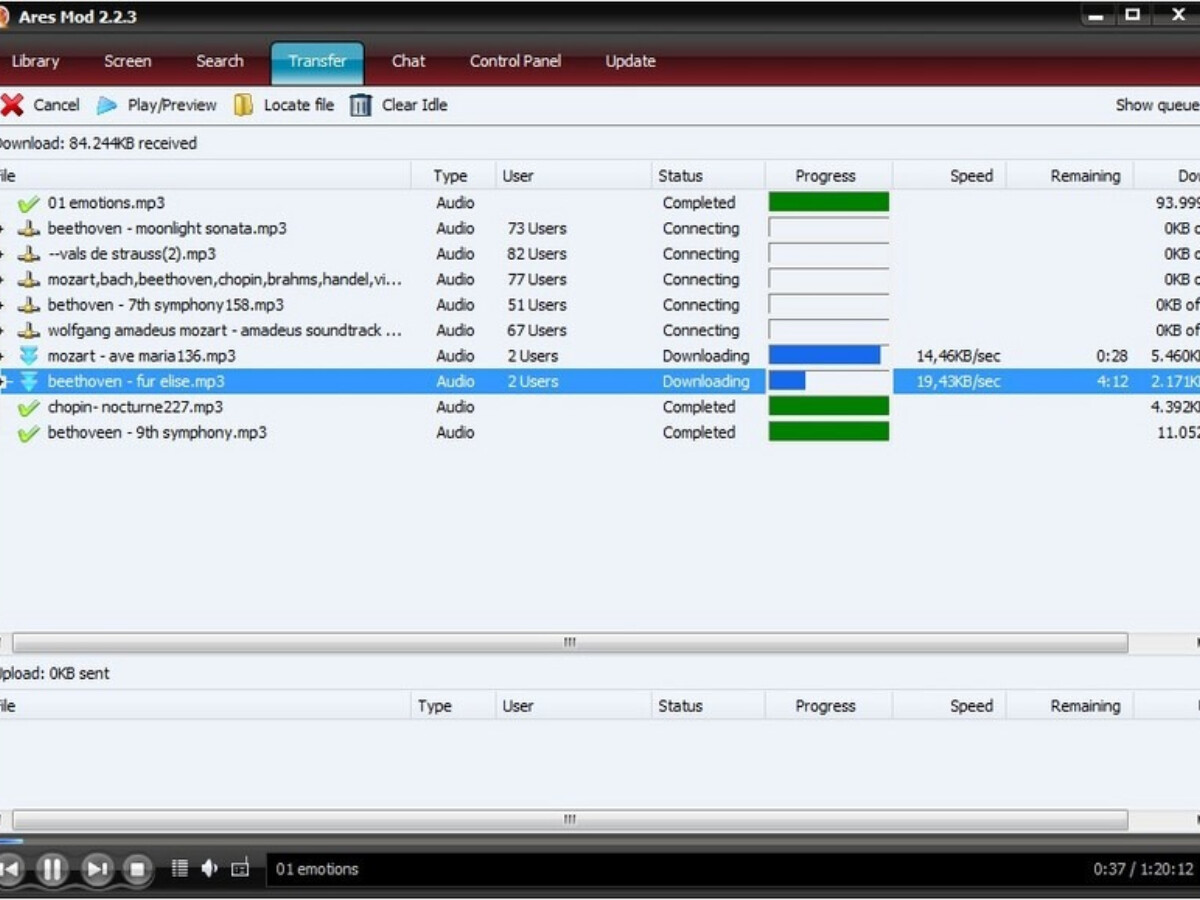
Task: Click the volume speaker icon
Action: (x=209, y=868)
